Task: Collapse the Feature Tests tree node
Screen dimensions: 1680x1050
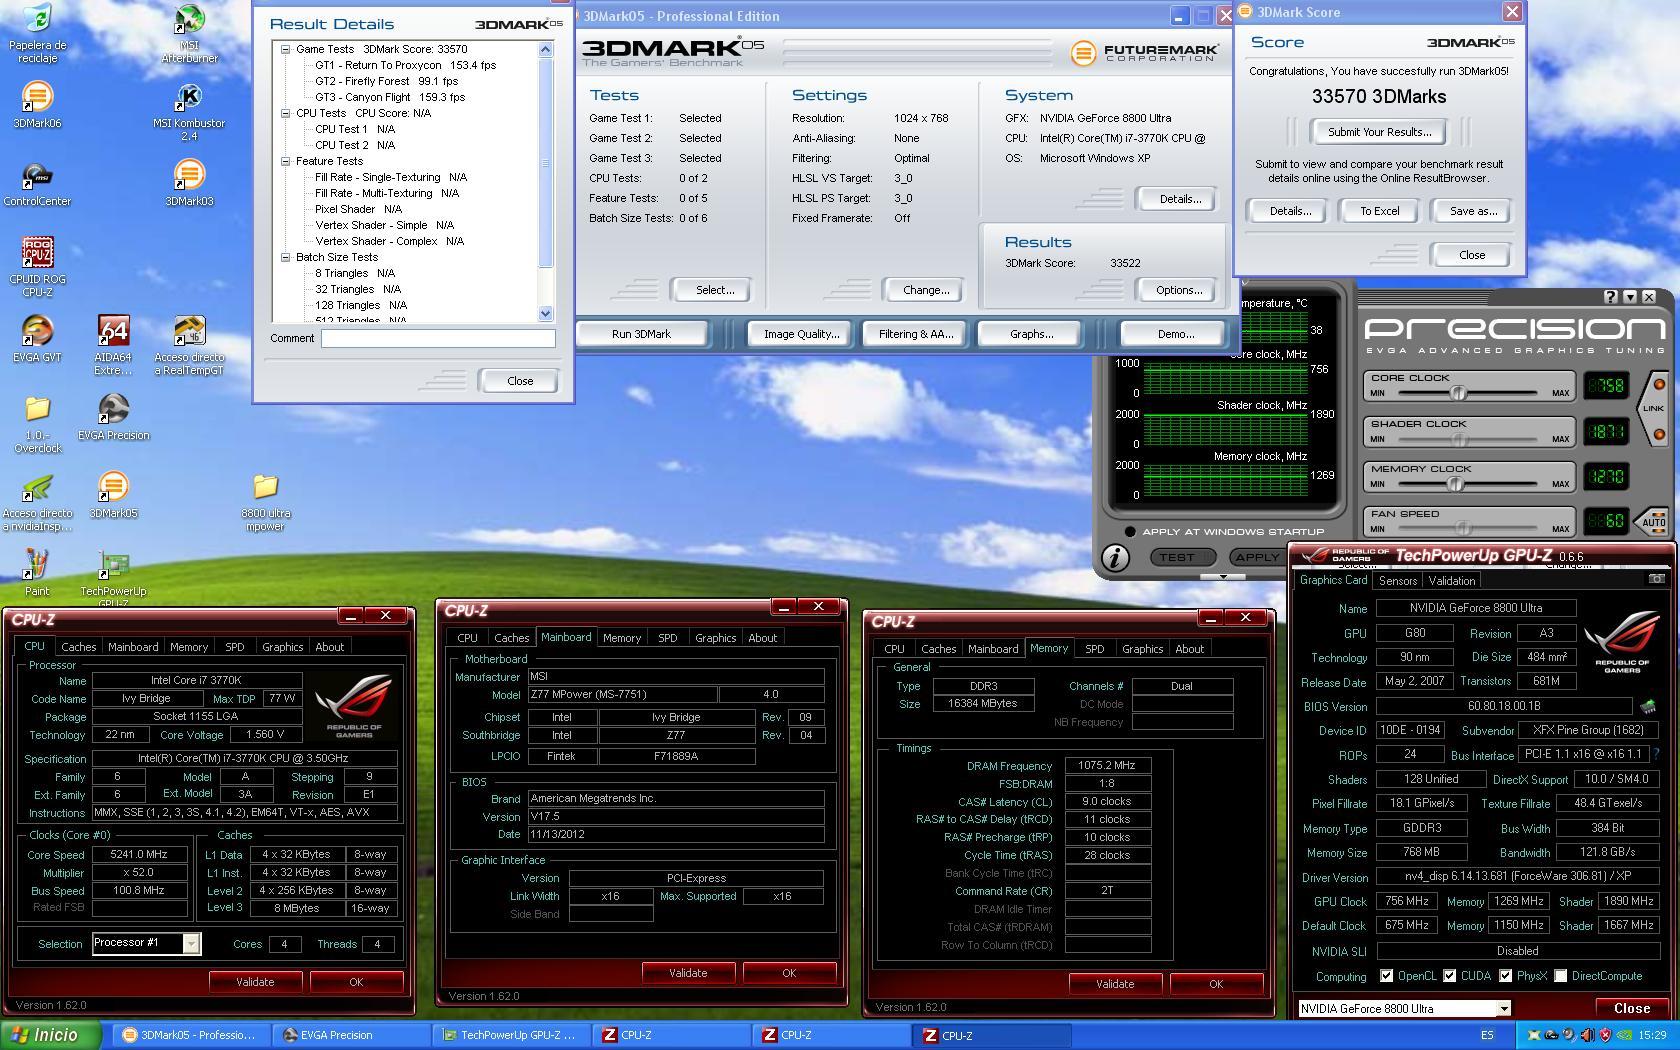Action: [x=285, y=161]
